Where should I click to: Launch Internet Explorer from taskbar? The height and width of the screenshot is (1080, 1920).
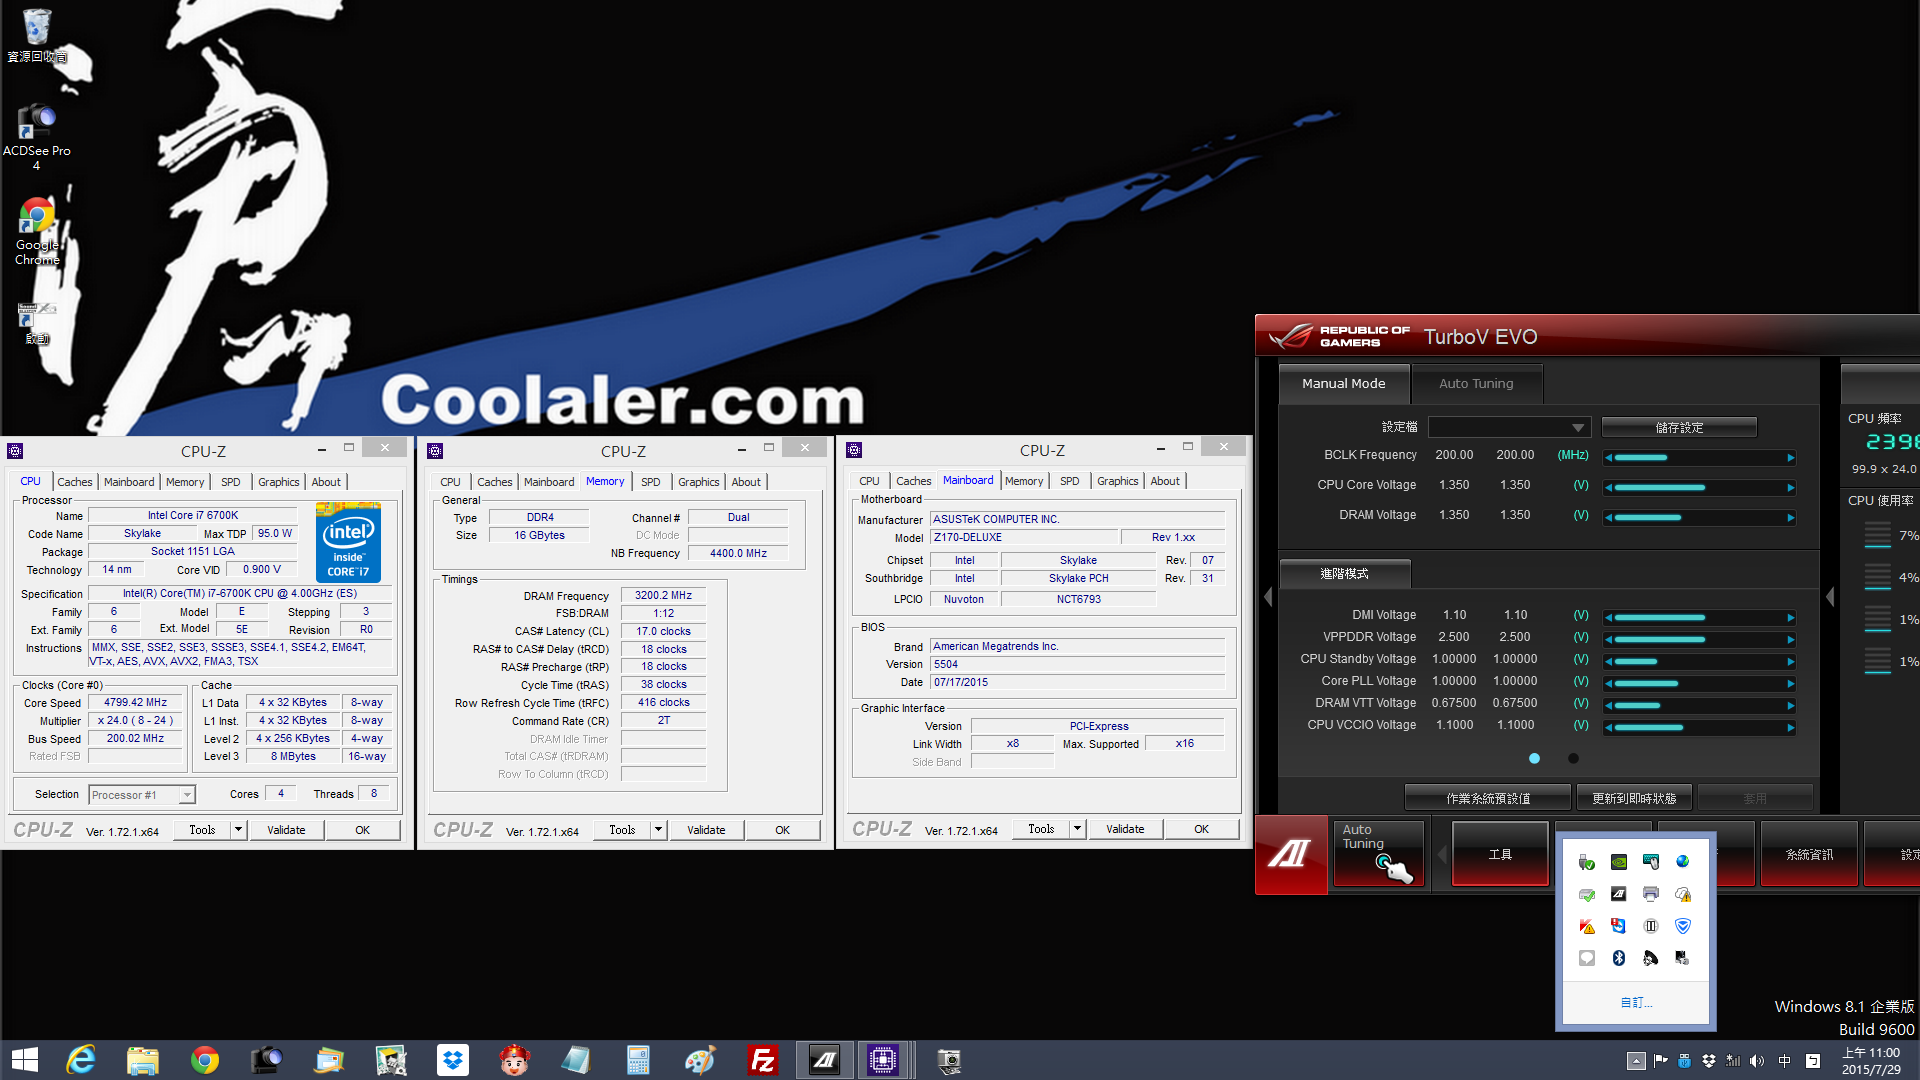coord(80,1060)
